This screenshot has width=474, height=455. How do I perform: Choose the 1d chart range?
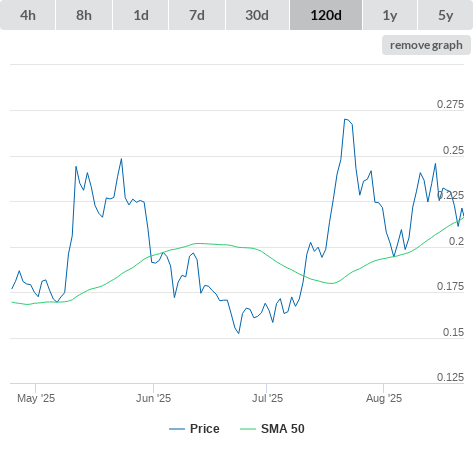tap(141, 15)
